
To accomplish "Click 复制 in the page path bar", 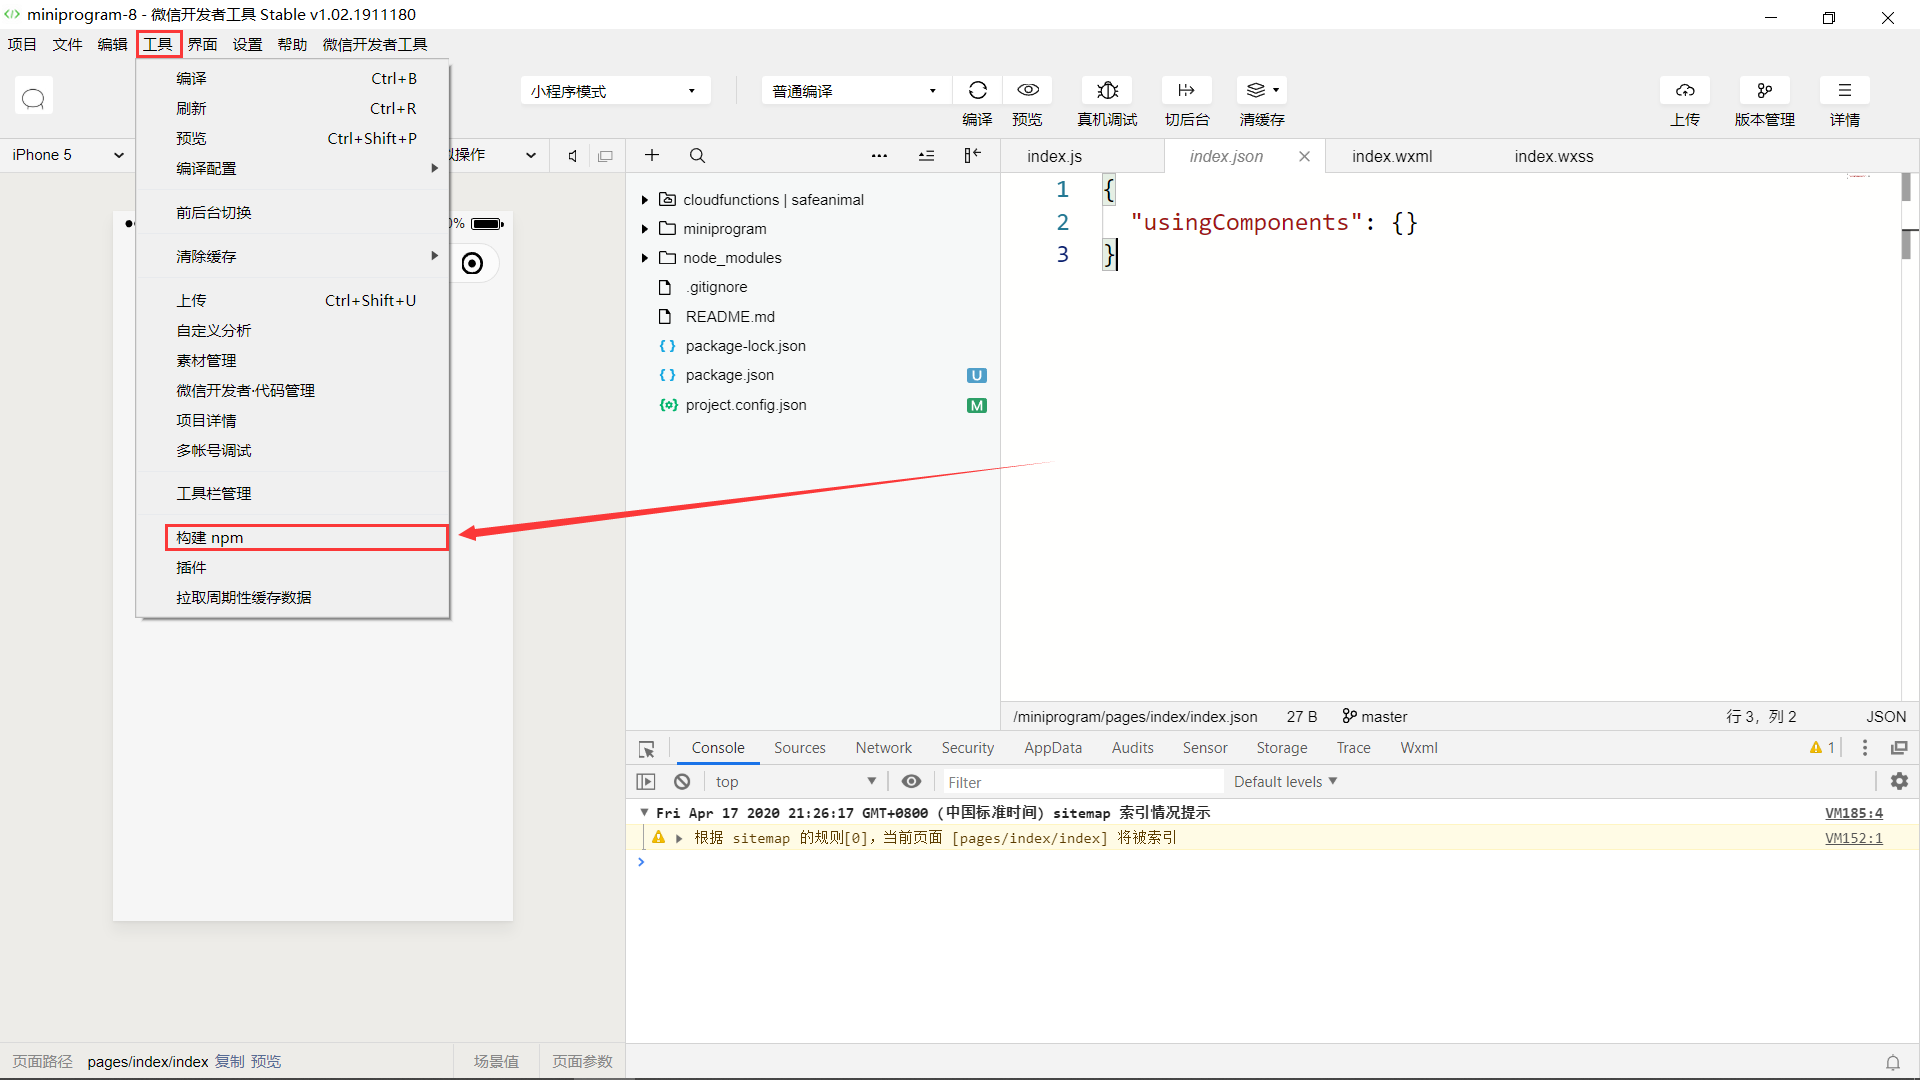I will click(x=229, y=1062).
